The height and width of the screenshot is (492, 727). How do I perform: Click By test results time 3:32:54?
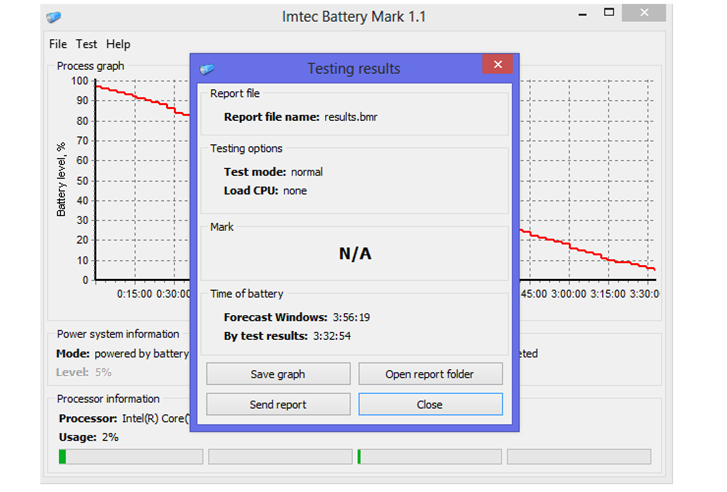[332, 336]
